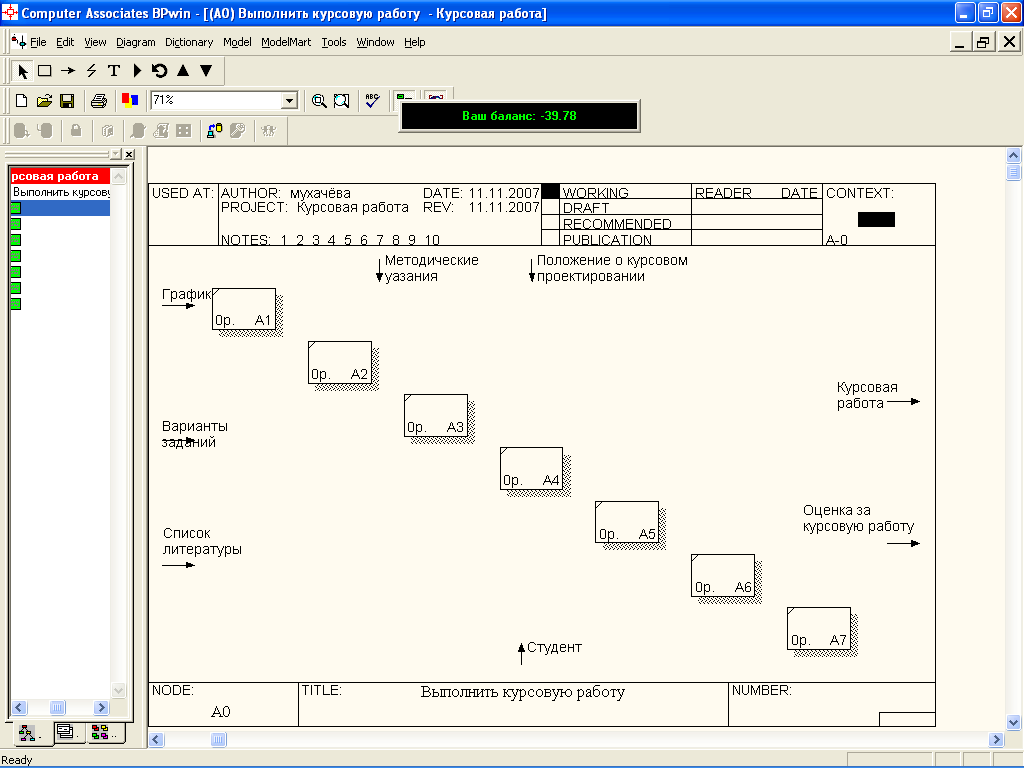Open the model color palette editor
This screenshot has width=1024, height=768.
pos(129,101)
